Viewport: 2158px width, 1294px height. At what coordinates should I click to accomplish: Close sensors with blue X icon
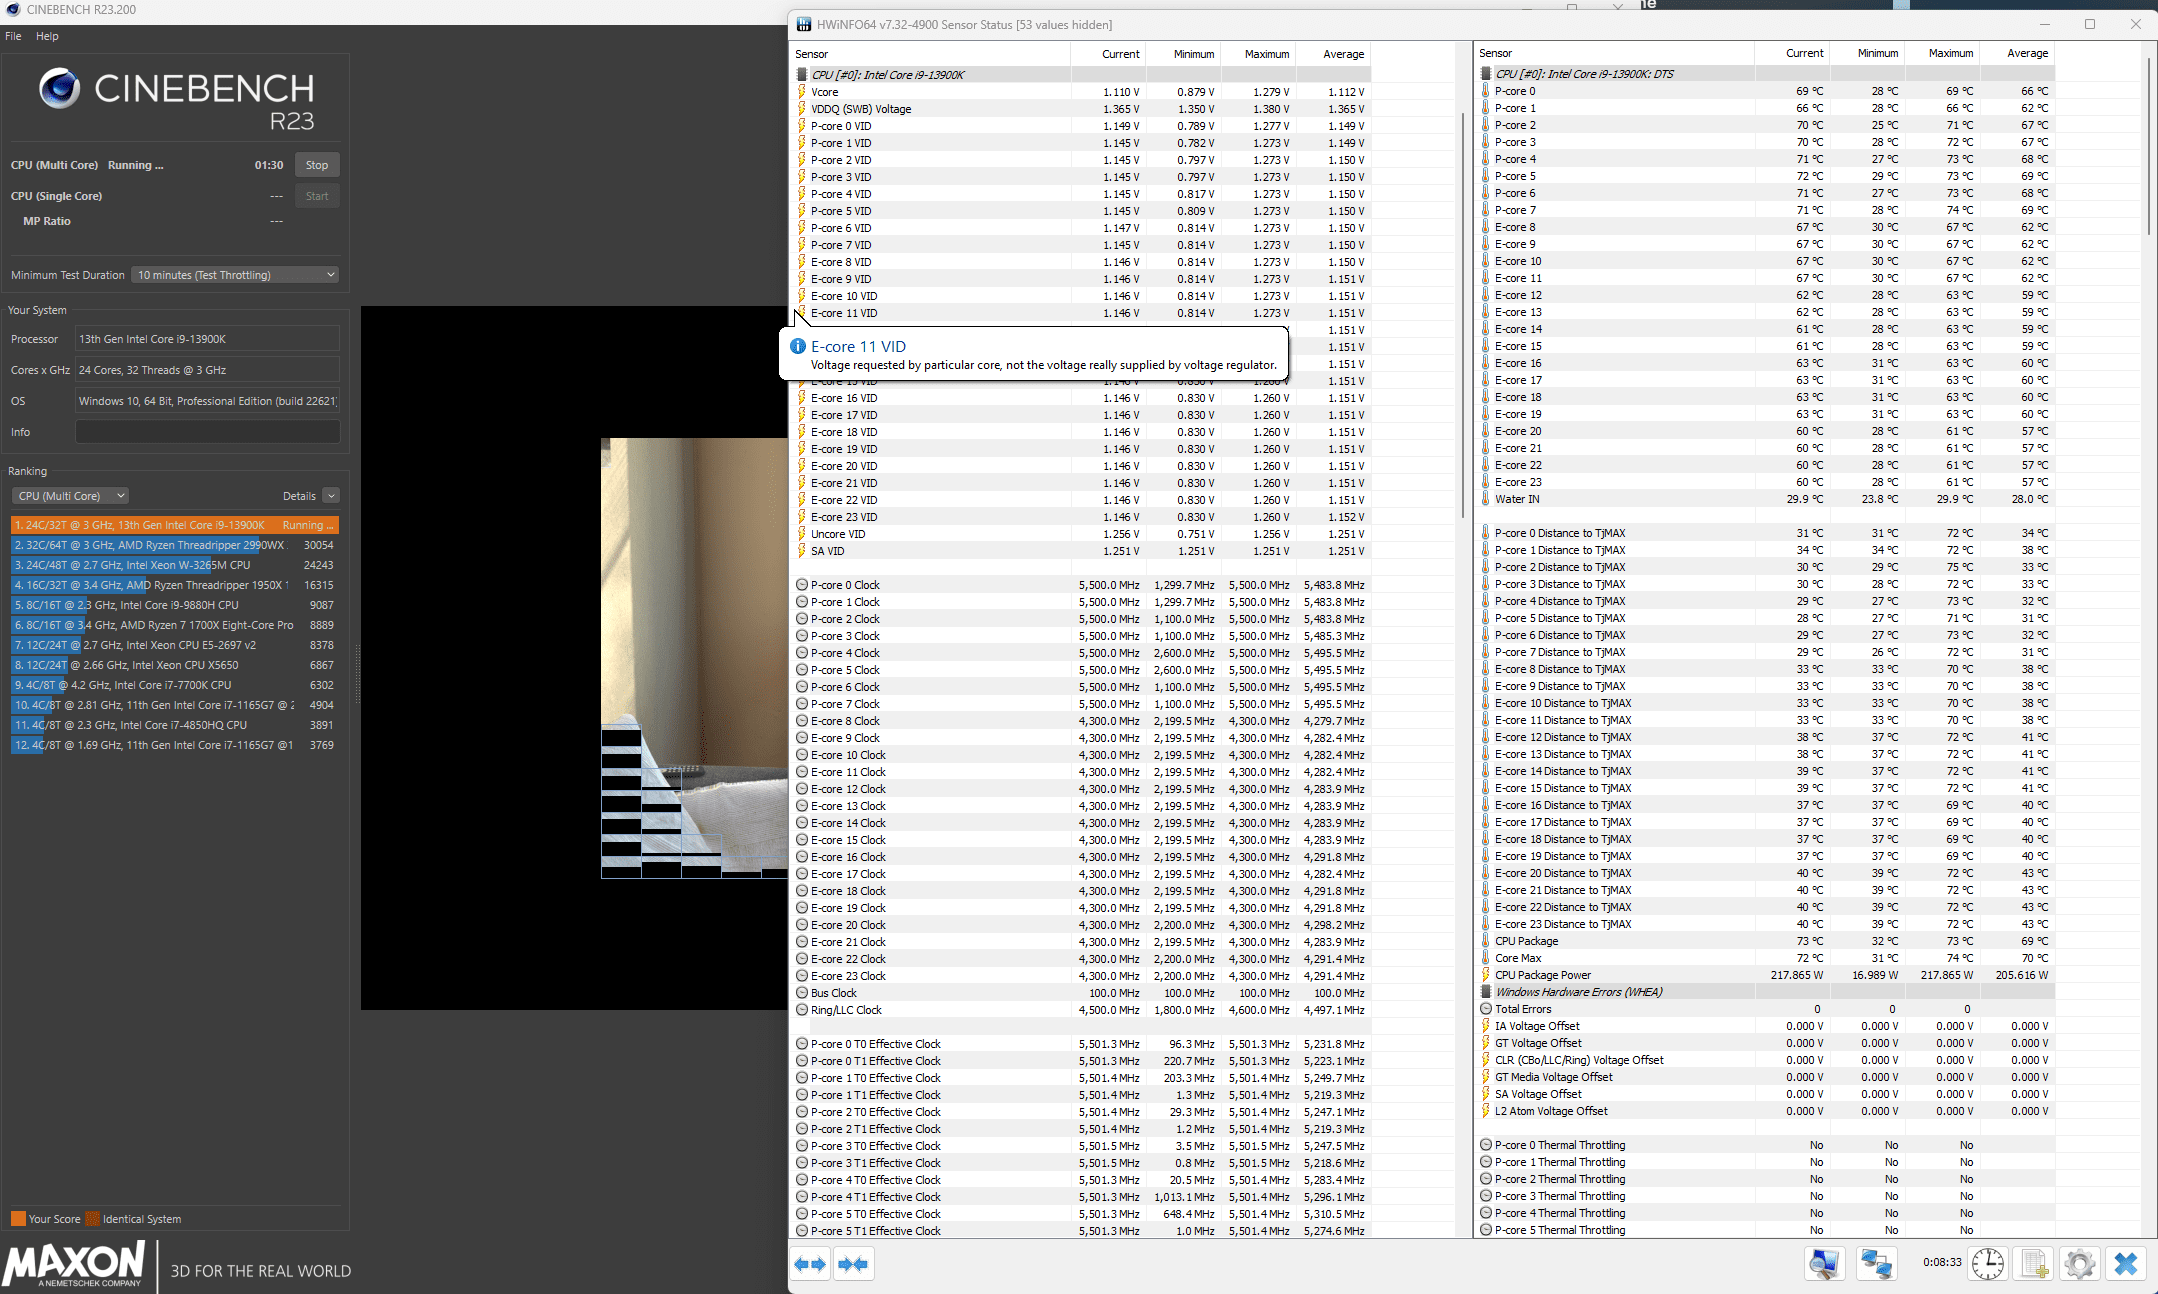coord(2126,1264)
